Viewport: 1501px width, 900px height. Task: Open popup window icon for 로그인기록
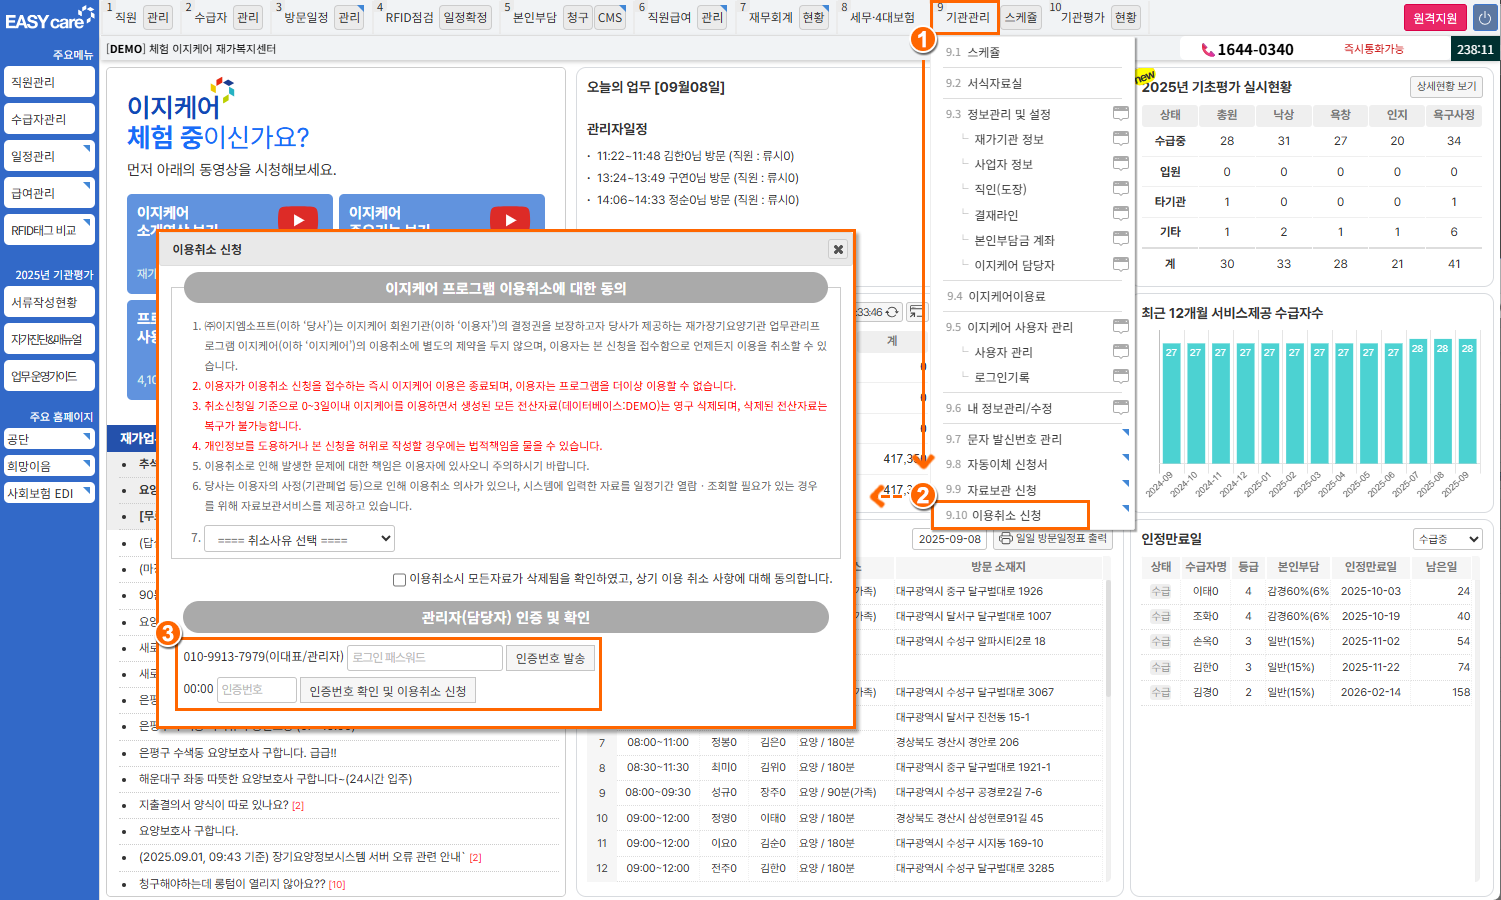1121,377
